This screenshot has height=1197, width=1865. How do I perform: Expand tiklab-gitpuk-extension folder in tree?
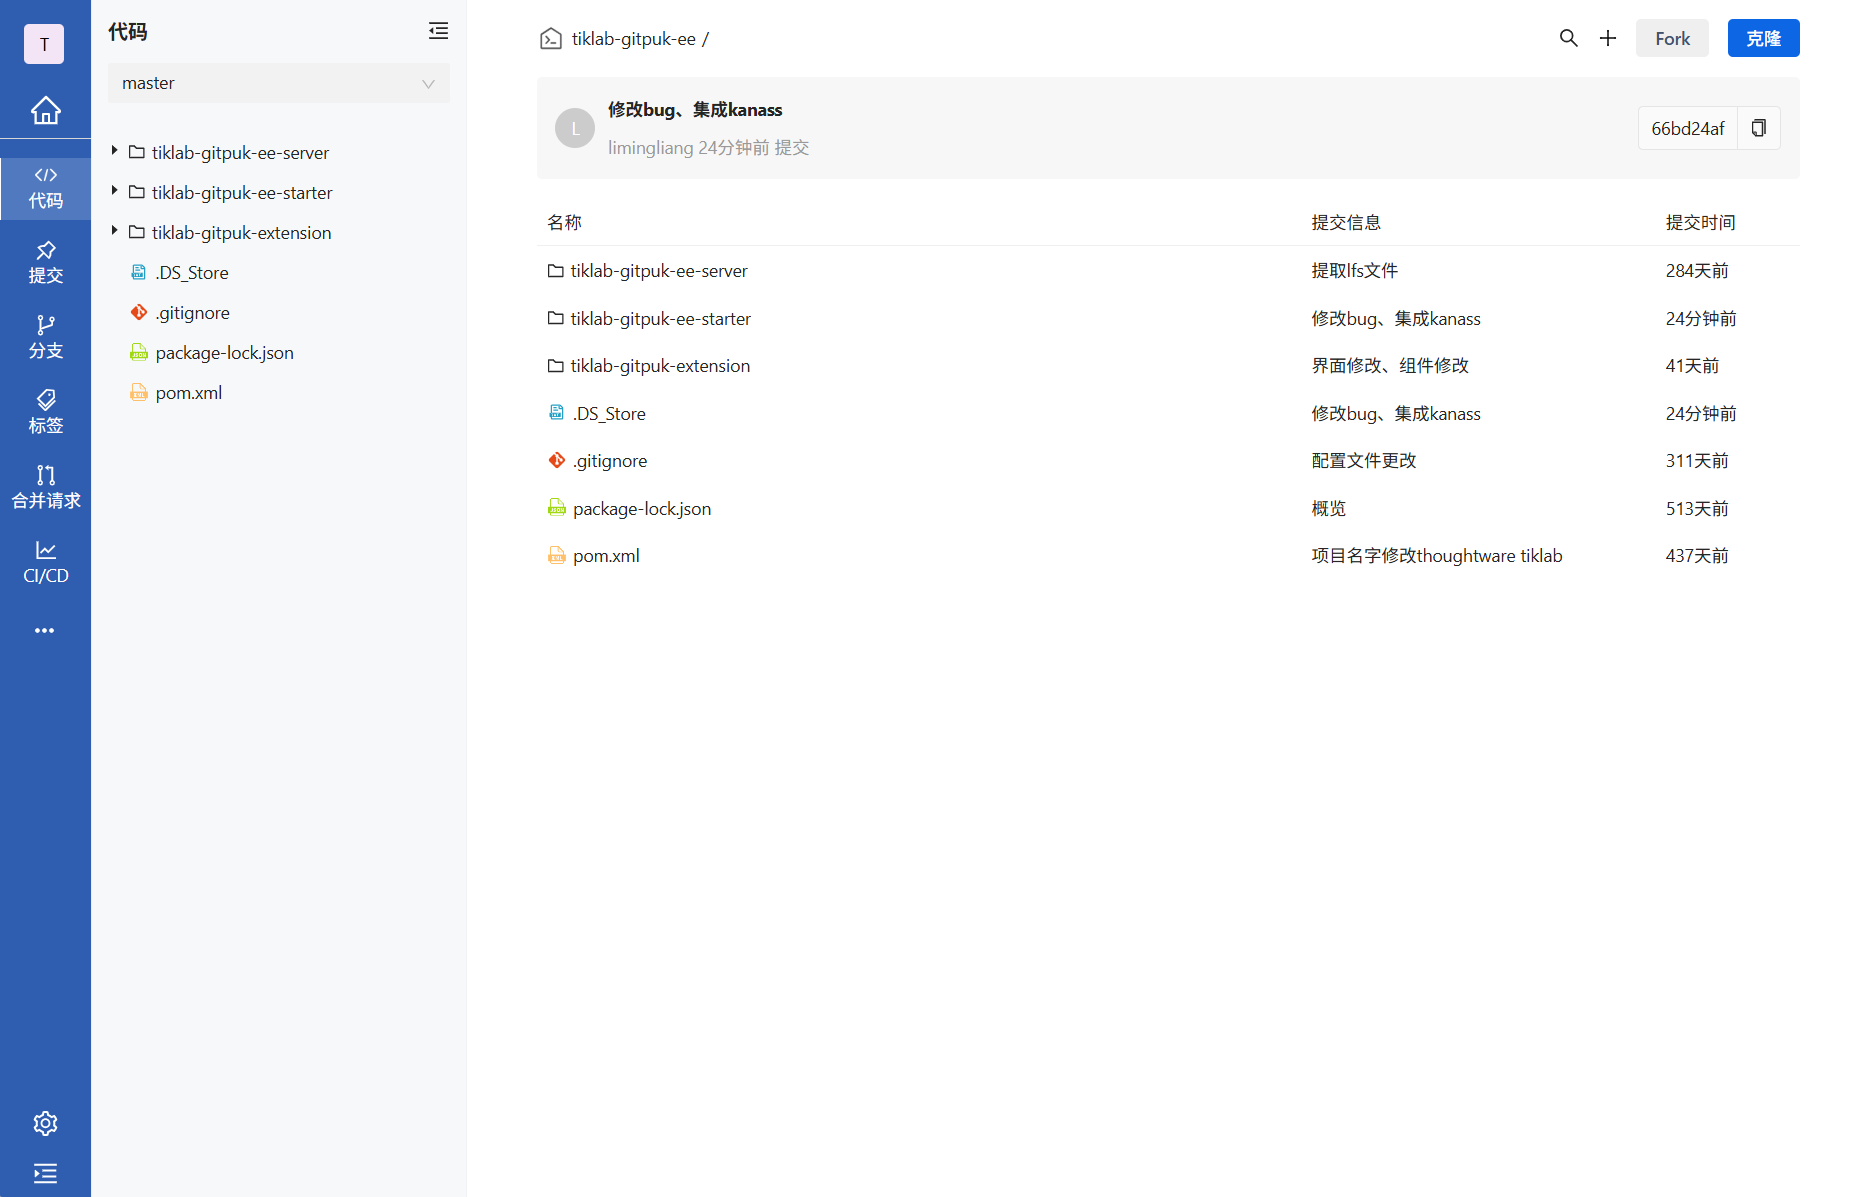click(114, 231)
